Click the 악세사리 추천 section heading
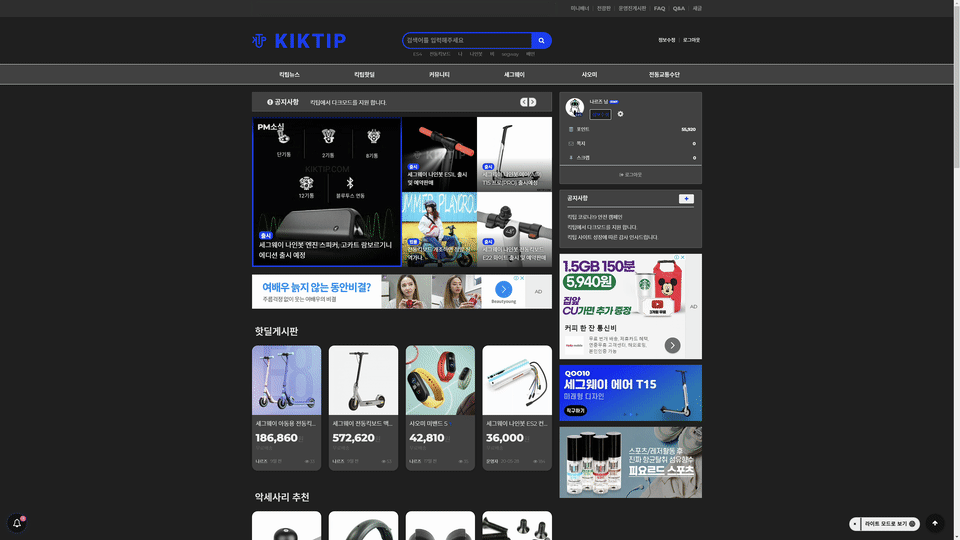 pyautogui.click(x=282, y=497)
